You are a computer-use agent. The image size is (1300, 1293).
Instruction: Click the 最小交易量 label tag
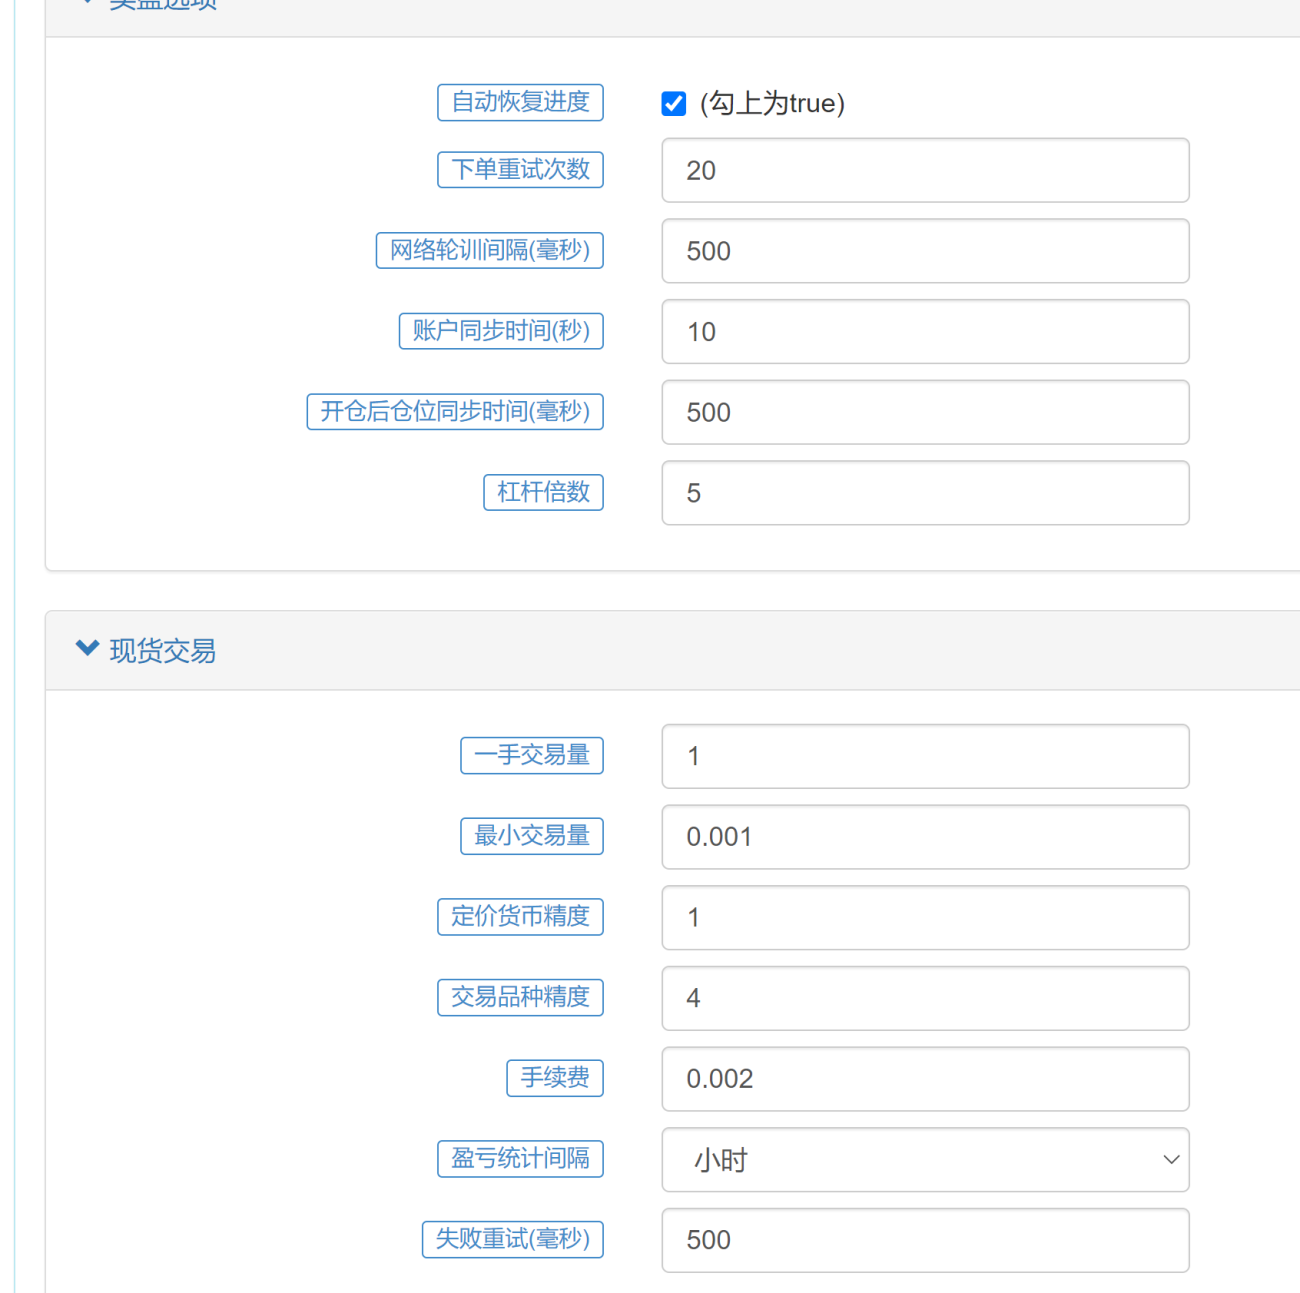[532, 836]
